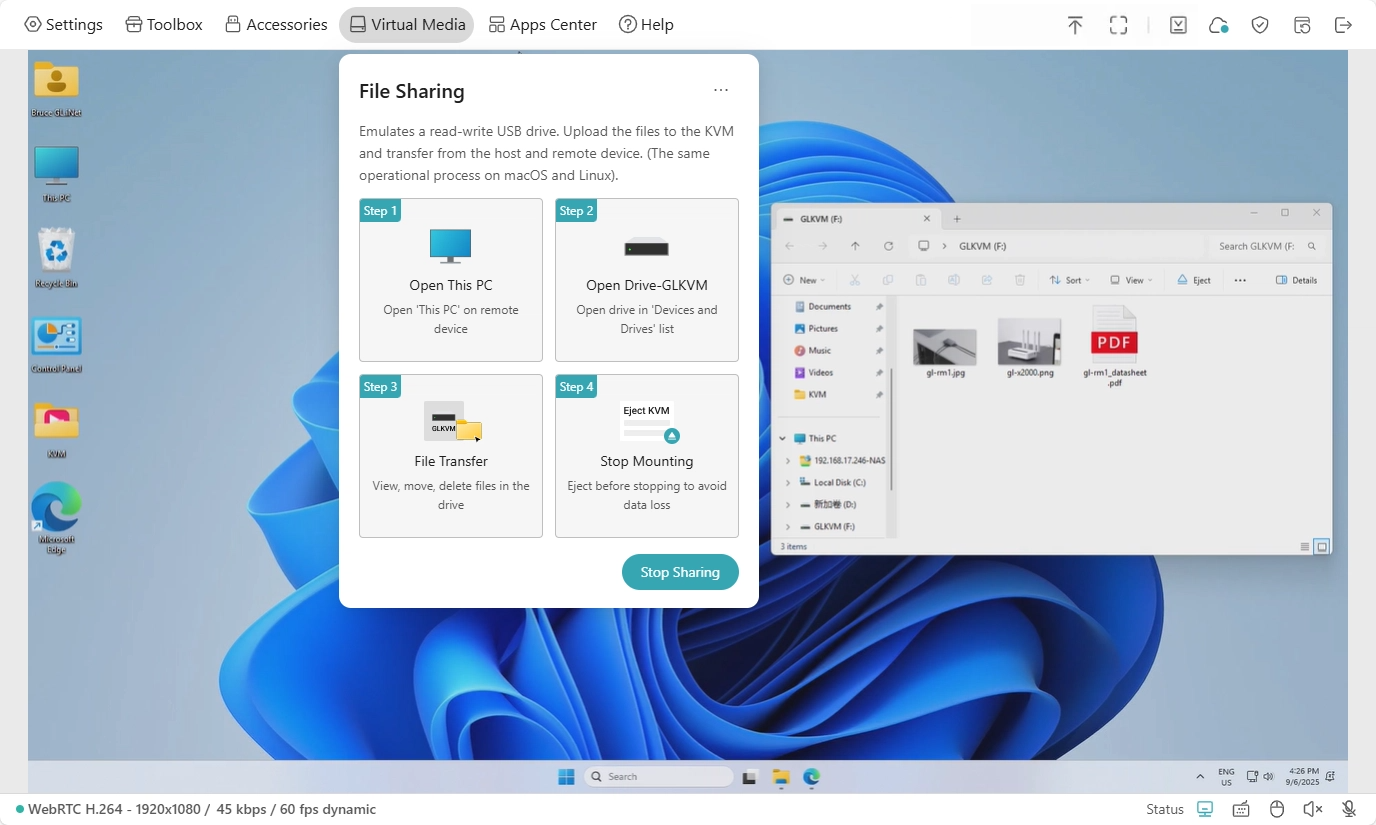
Task: Open the New dropdown in Explorer
Action: (x=806, y=280)
